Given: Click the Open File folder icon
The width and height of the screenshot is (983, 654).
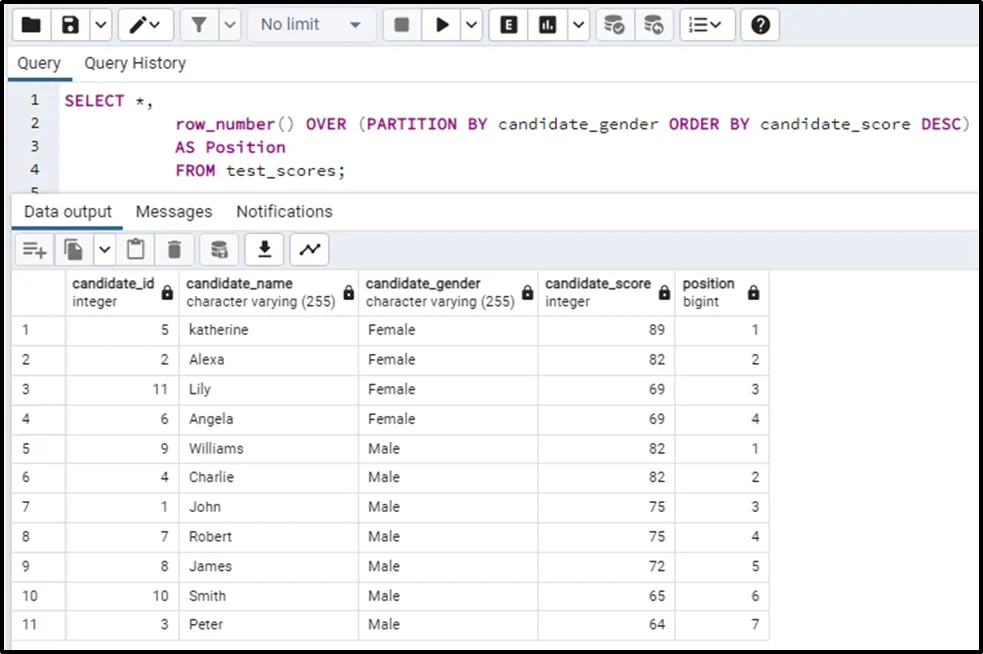Looking at the screenshot, I should pyautogui.click(x=32, y=25).
